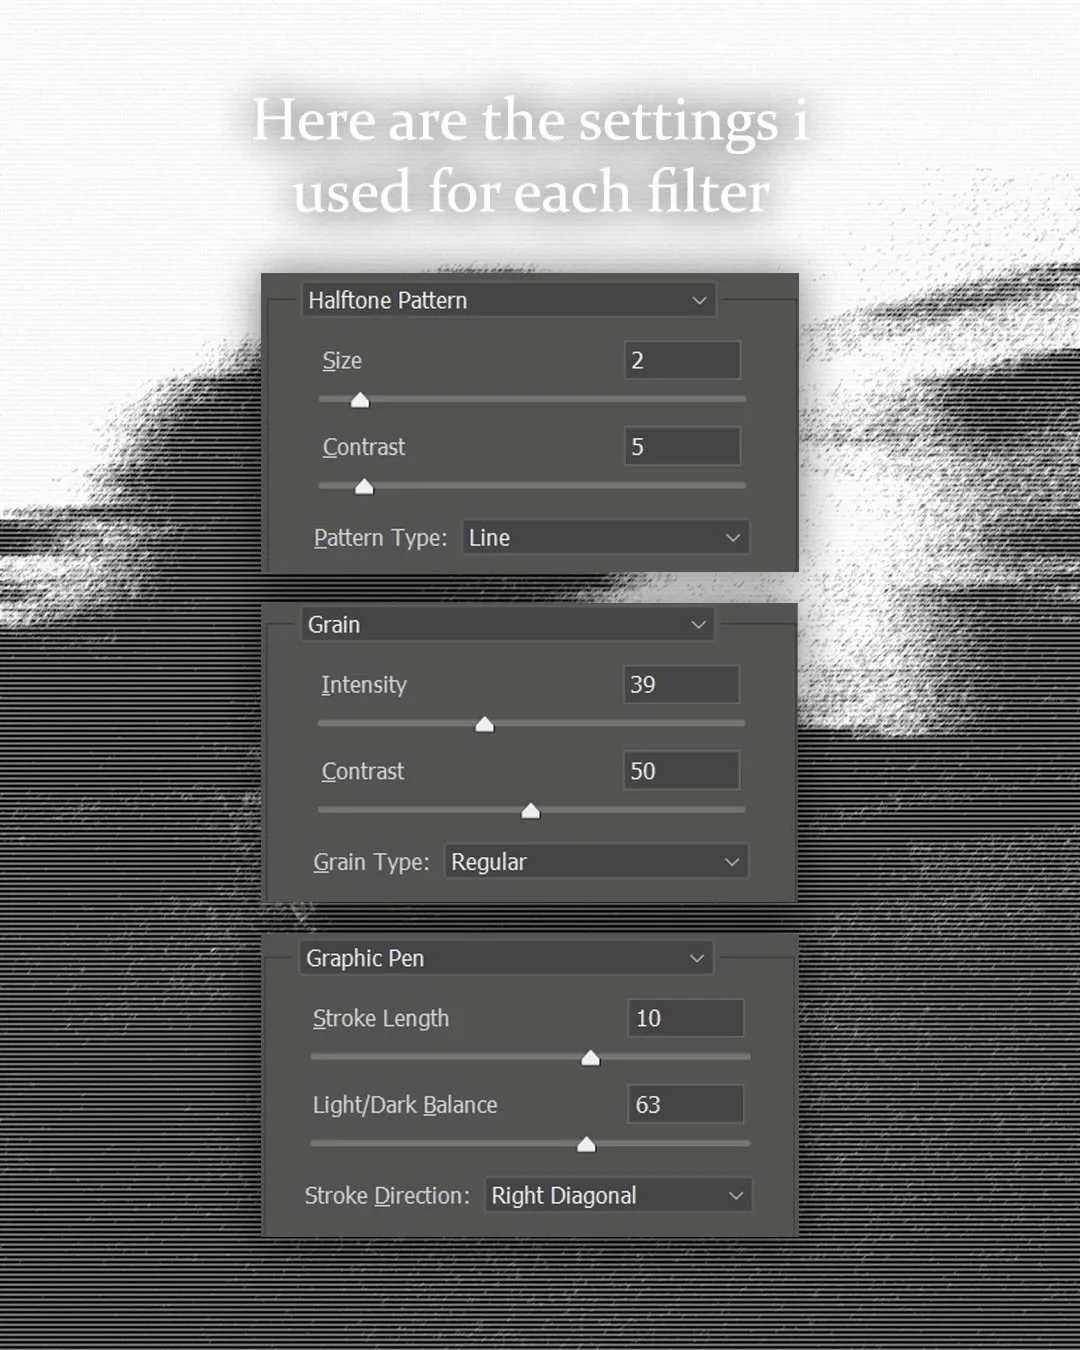Viewport: 1080px width, 1350px height.
Task: Click the Grain Contrast value field
Action: pos(681,771)
